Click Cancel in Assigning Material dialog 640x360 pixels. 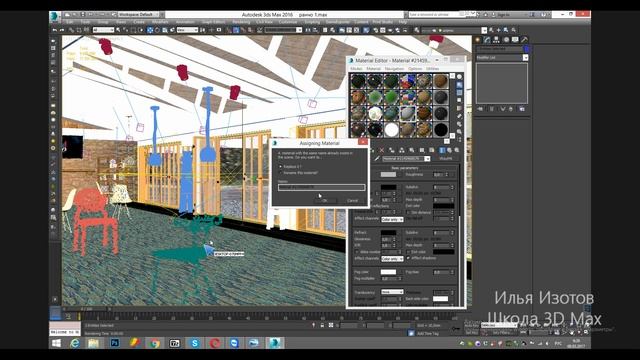tap(352, 200)
